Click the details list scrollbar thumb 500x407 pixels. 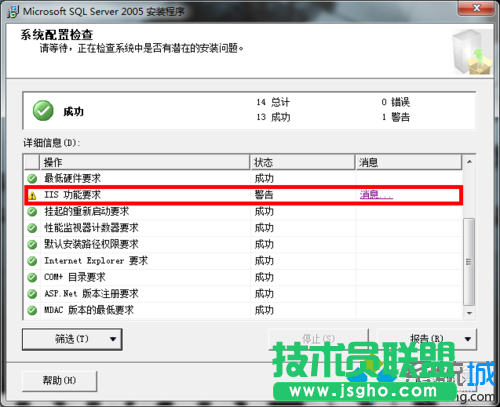469,262
